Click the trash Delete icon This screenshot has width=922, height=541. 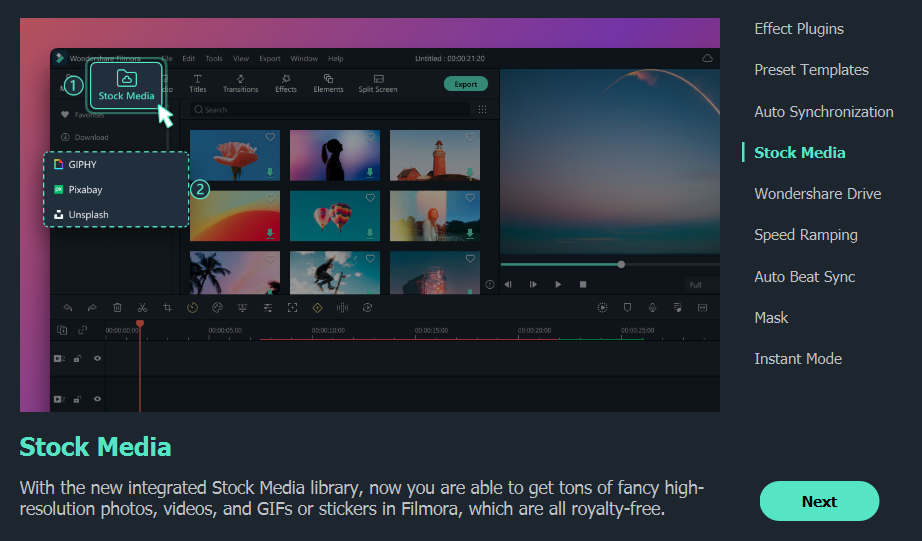[x=118, y=308]
